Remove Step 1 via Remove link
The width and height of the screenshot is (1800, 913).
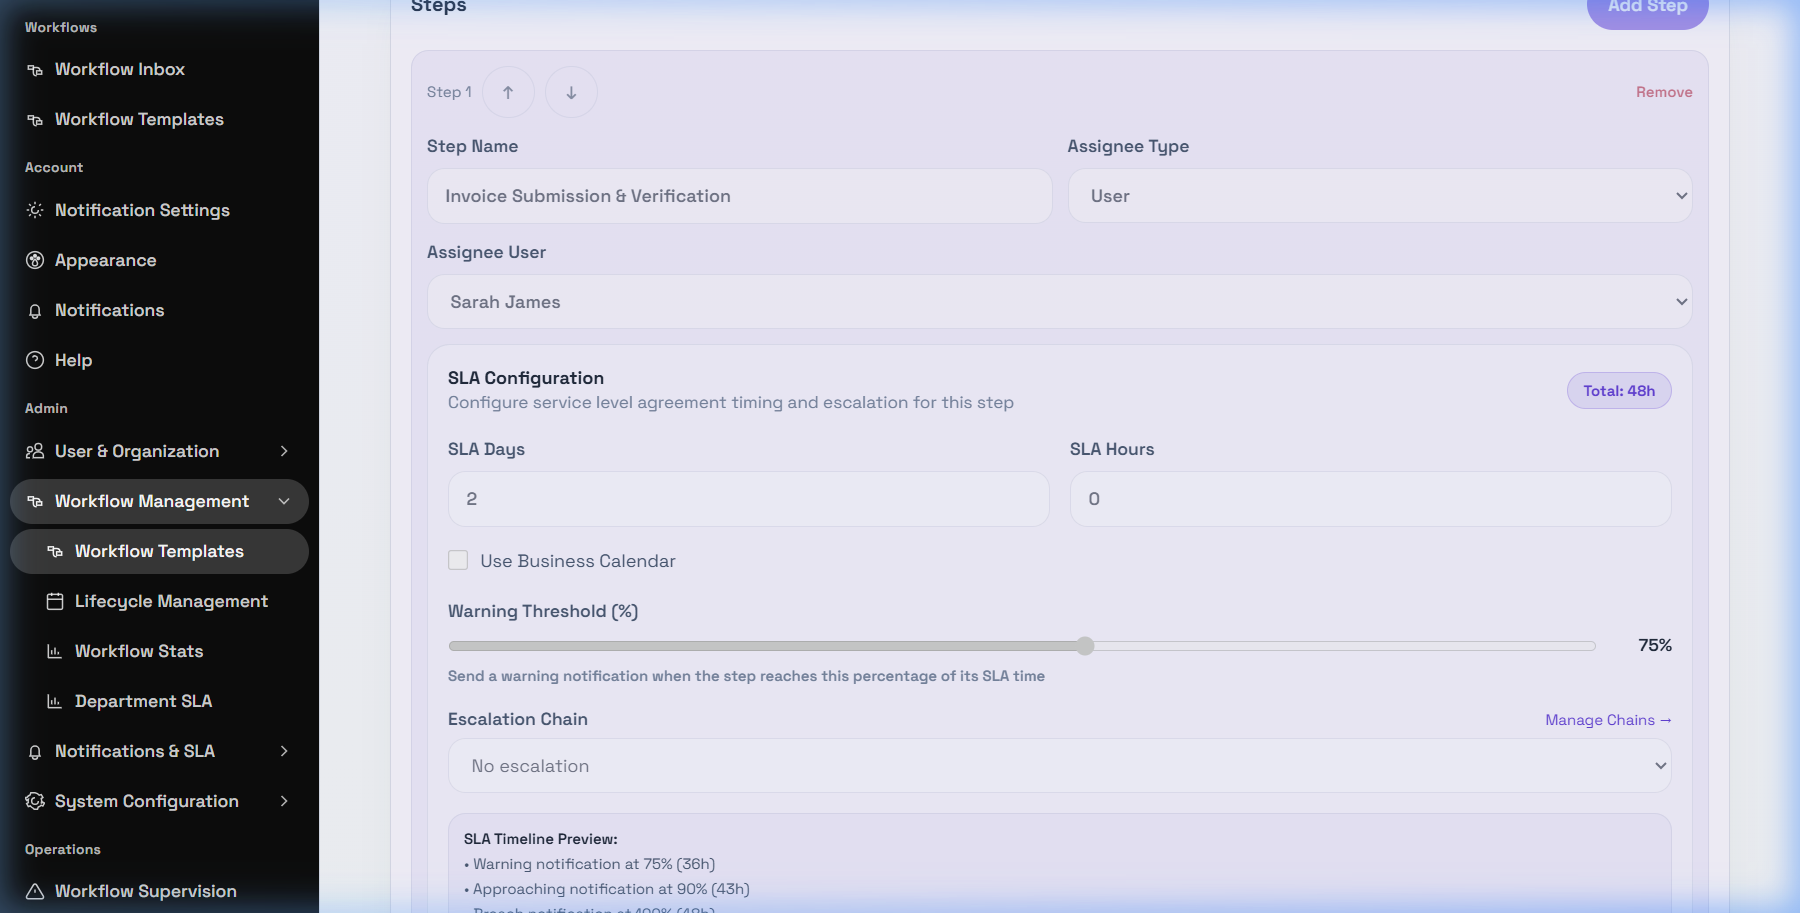[x=1664, y=92]
